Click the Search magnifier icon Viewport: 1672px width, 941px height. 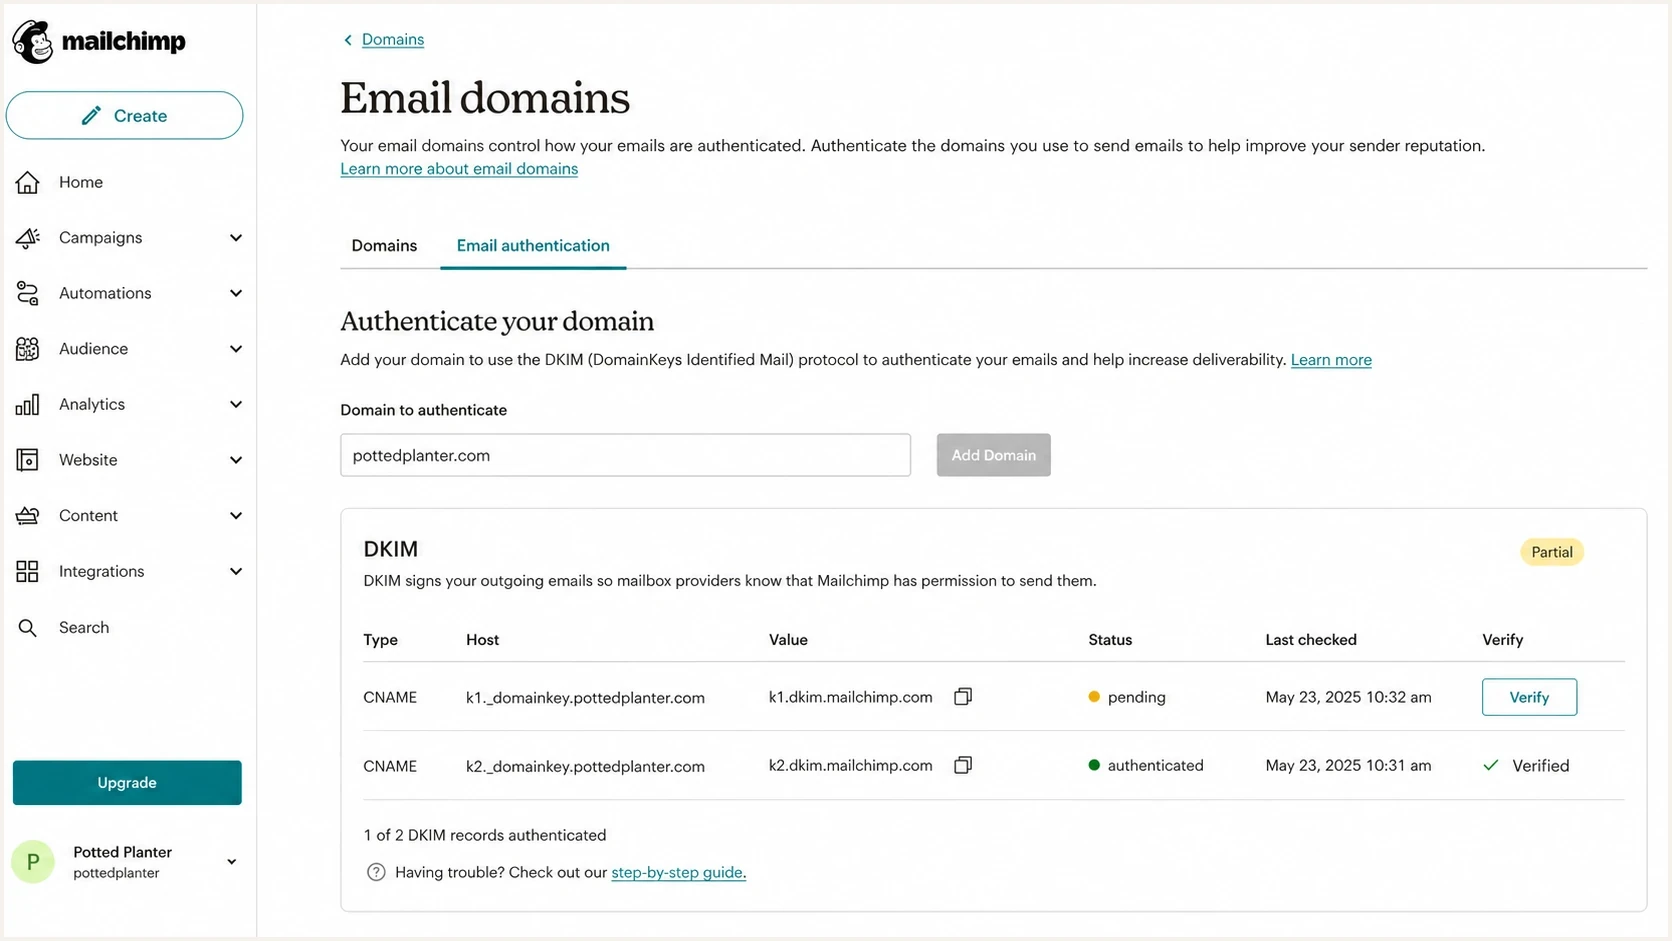pyautogui.click(x=28, y=628)
